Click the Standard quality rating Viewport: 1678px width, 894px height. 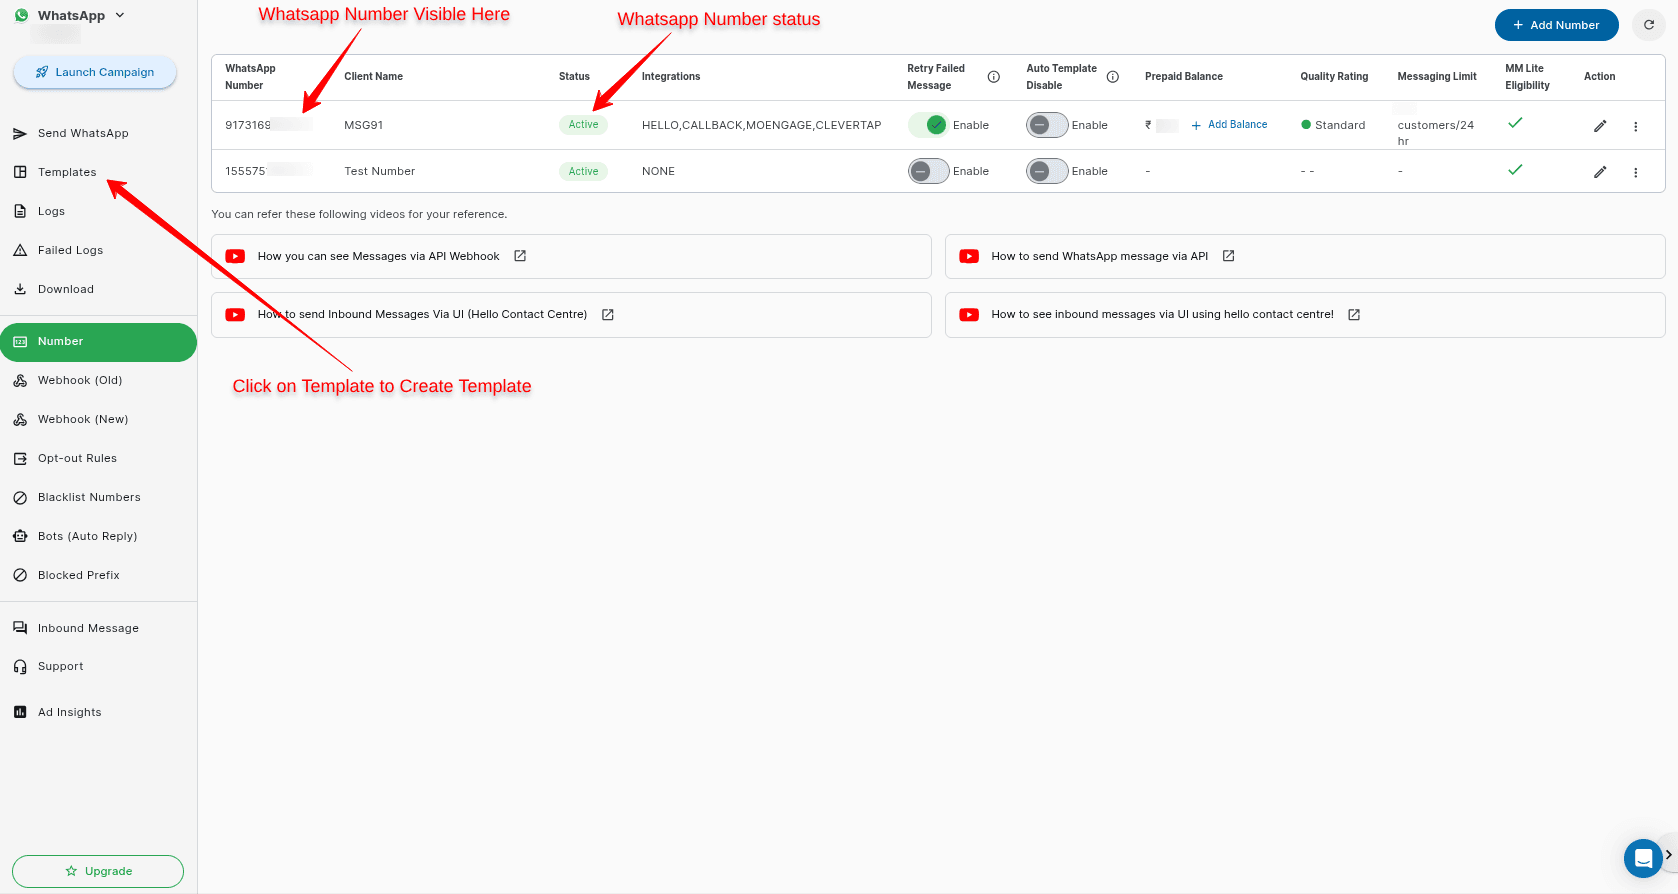pos(1333,125)
